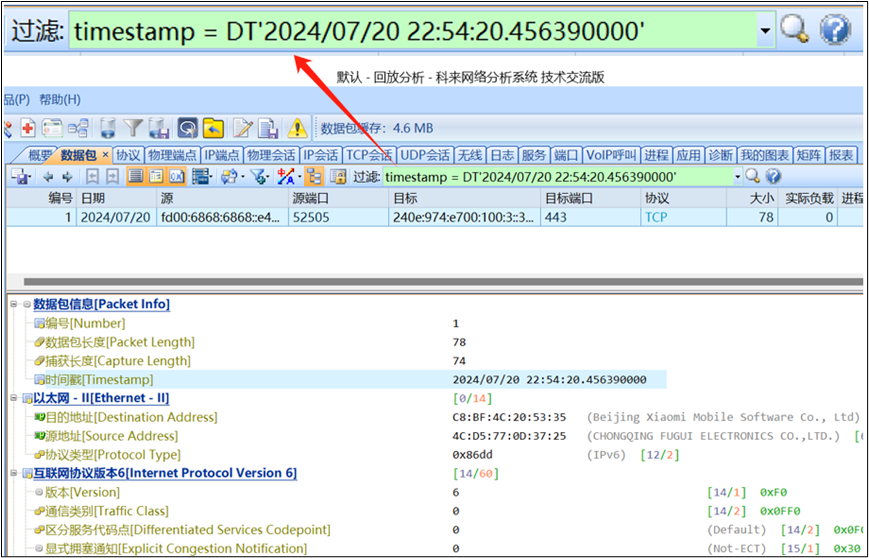Open help with the top blue question mark
Viewport: 869px width, 558px height.
[834, 30]
